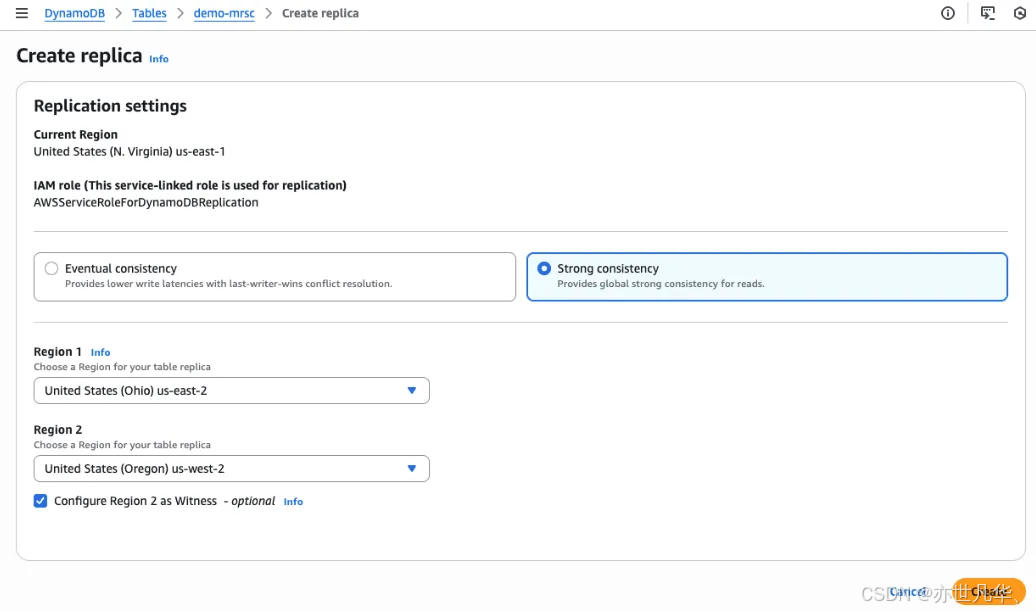Open Info link beside Region 1
This screenshot has height=612, width=1036.
100,352
